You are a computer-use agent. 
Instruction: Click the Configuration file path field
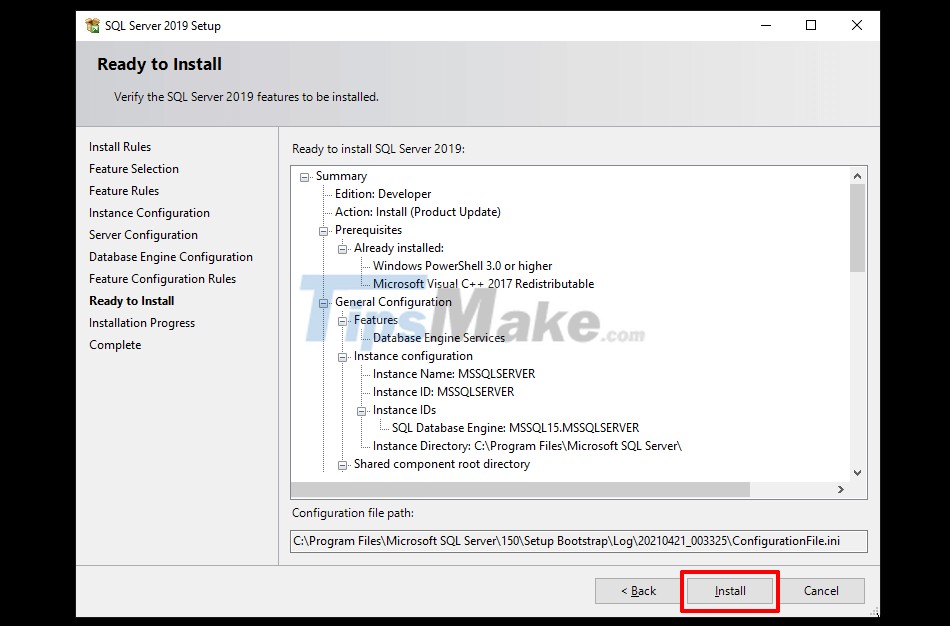pyautogui.click(x=579, y=541)
